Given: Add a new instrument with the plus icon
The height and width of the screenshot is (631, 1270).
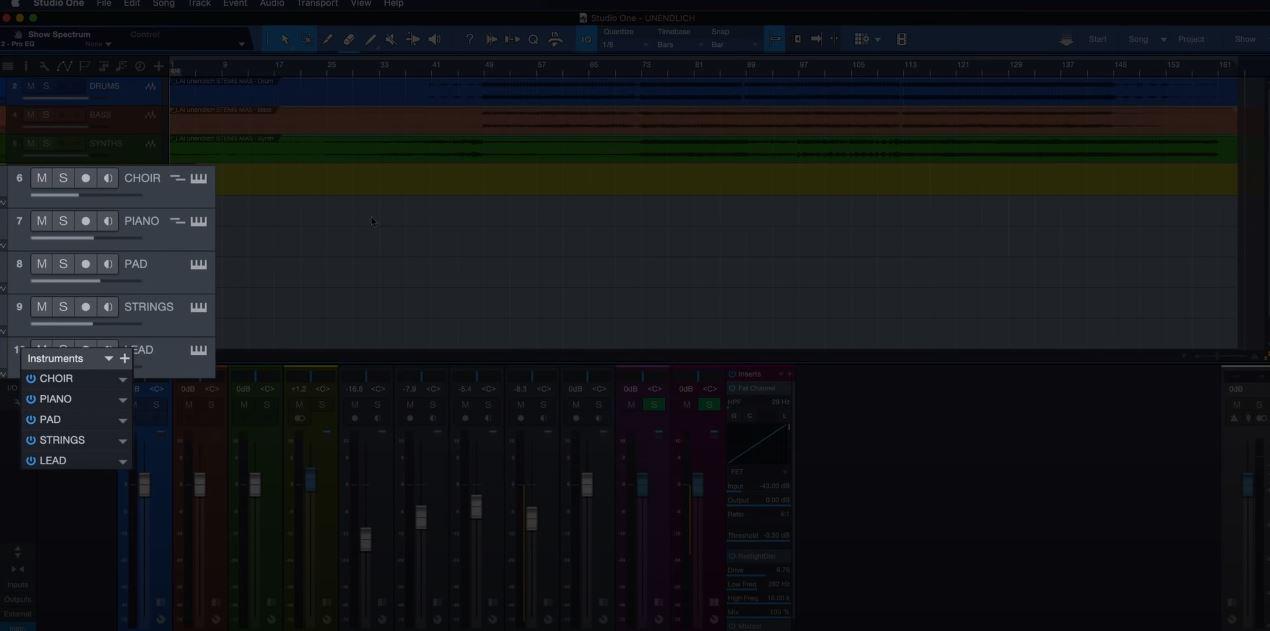Looking at the screenshot, I should pos(124,358).
